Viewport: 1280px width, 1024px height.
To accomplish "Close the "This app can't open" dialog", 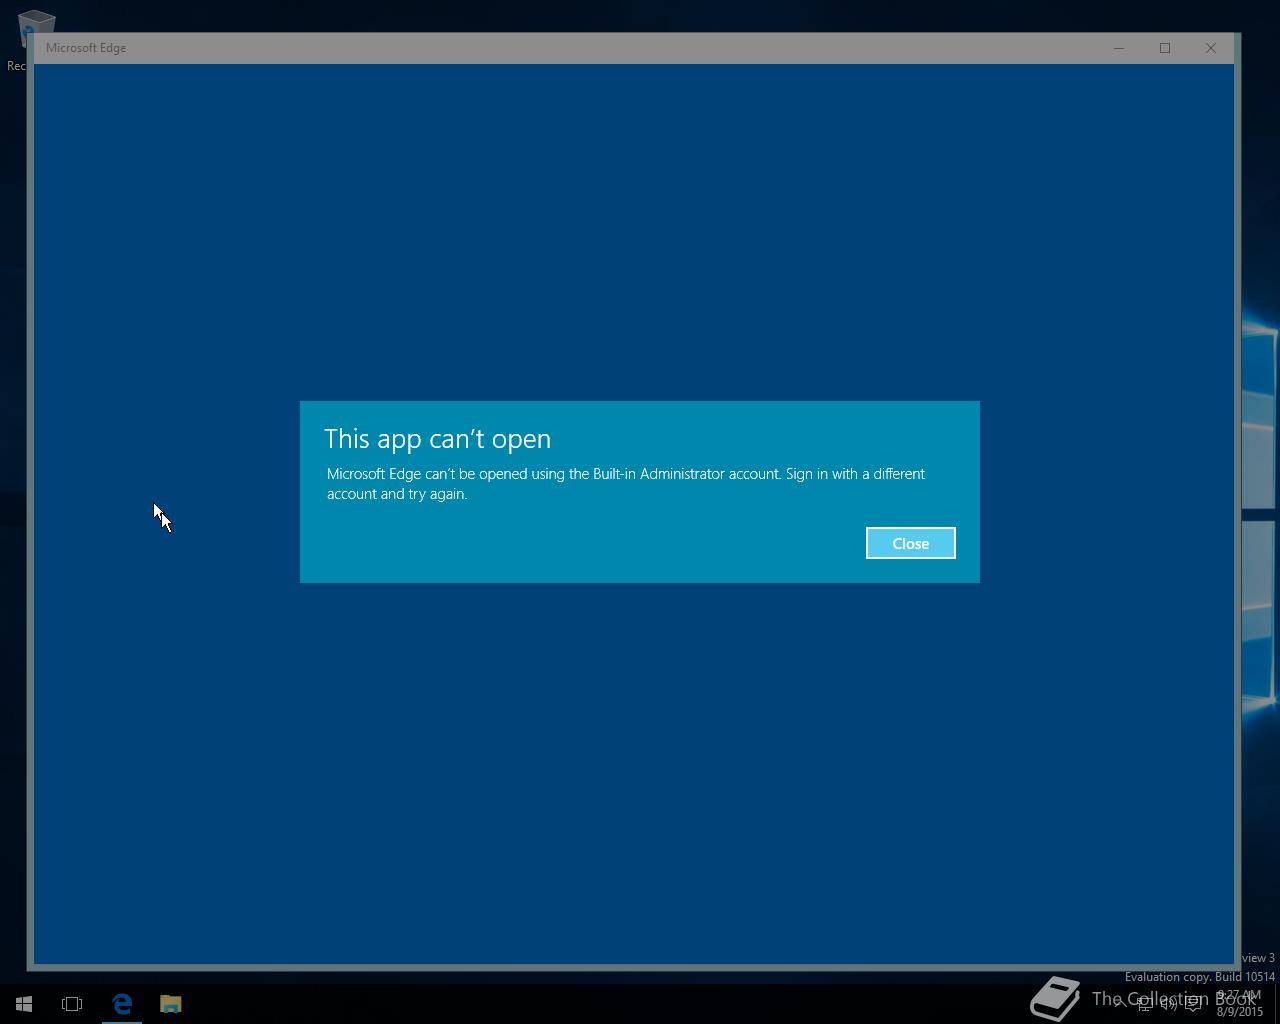I will click(x=910, y=543).
